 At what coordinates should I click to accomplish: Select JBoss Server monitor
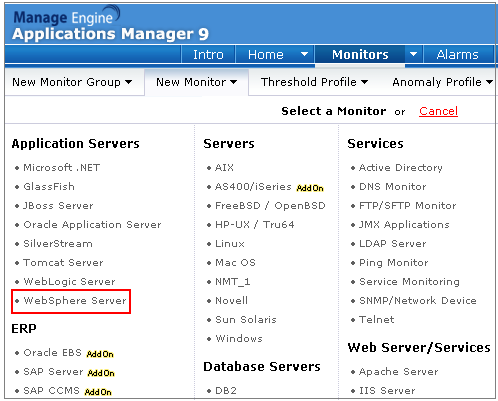(58, 206)
